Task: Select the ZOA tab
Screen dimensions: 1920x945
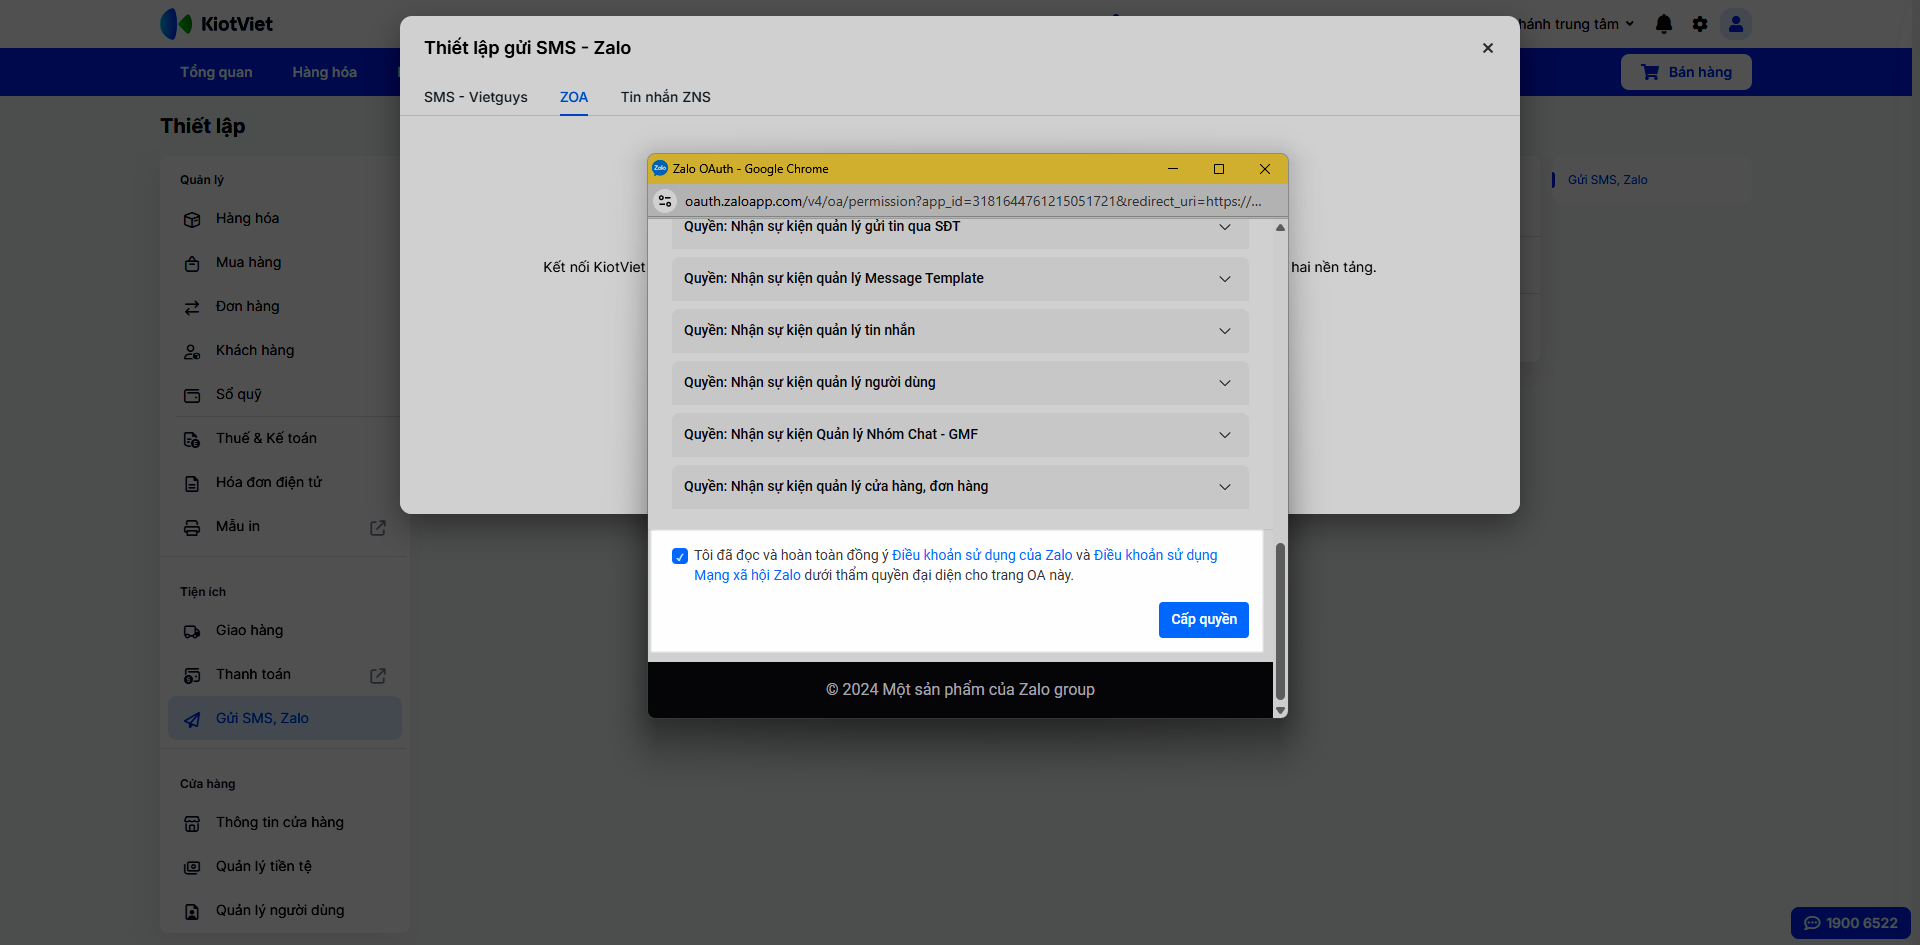Action: click(574, 97)
